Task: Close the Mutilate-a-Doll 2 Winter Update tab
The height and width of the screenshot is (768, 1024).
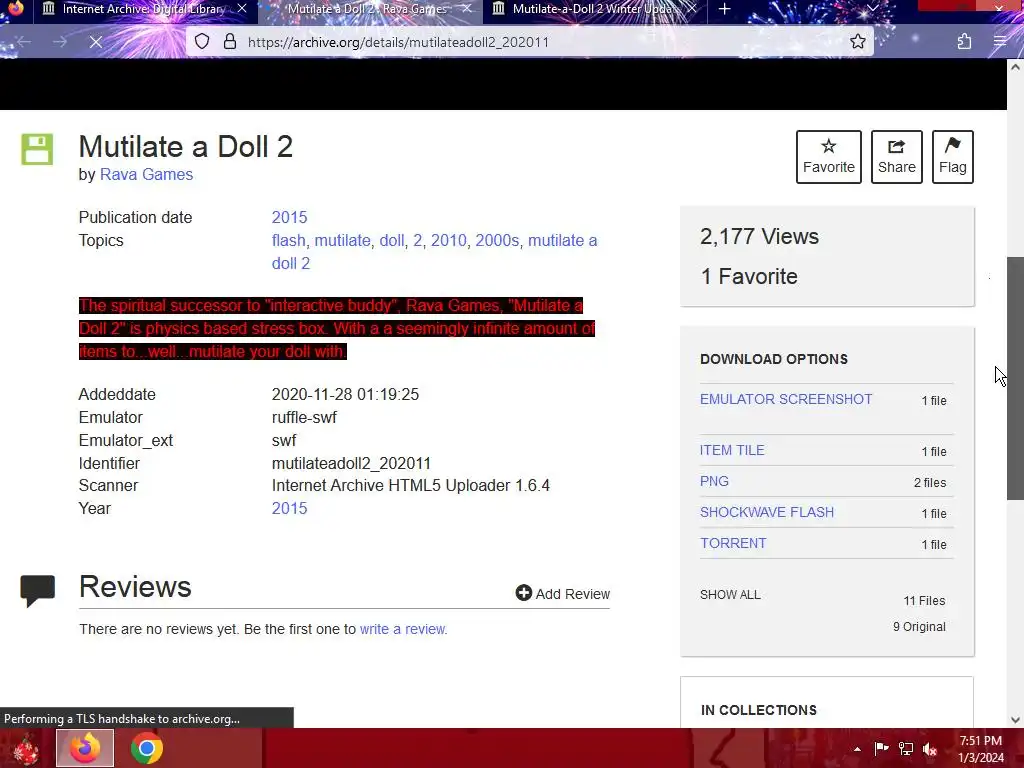Action: 691,9
